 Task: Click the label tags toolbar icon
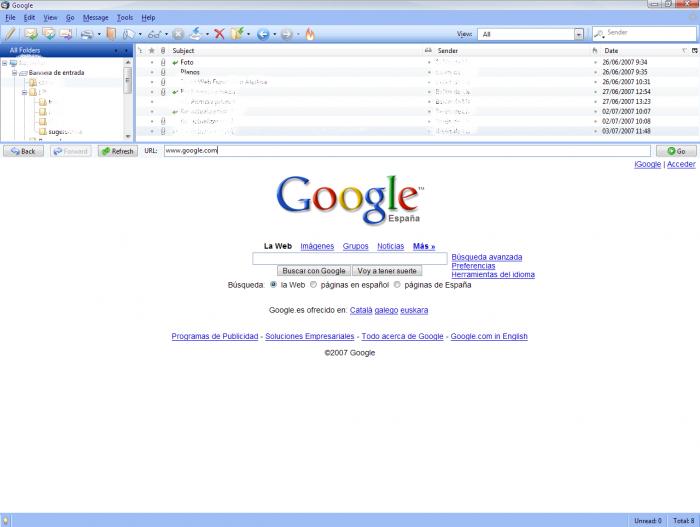[x=129, y=34]
